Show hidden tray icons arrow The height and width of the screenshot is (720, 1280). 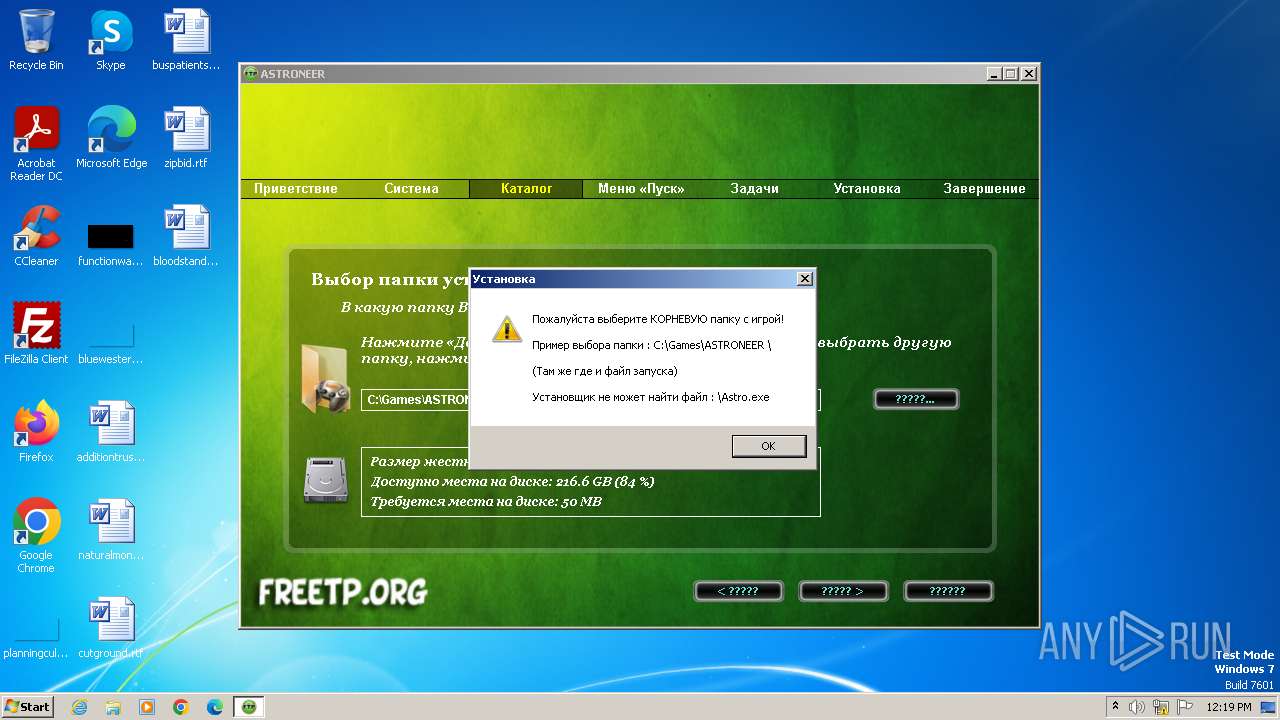[1115, 707]
